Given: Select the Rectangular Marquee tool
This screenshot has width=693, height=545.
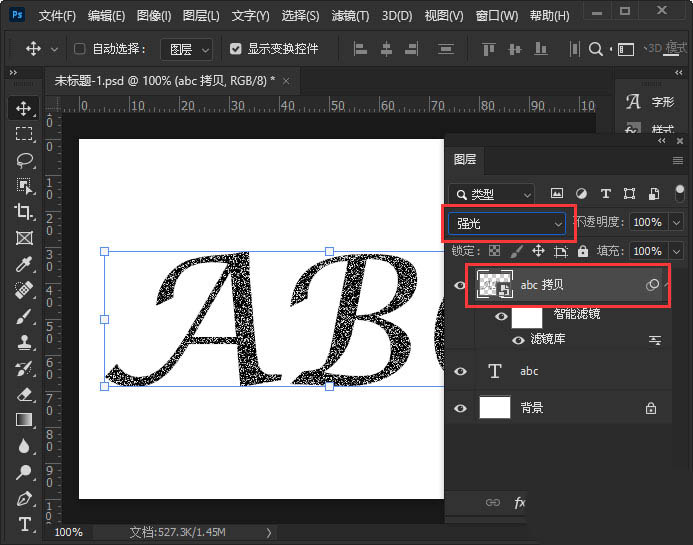Looking at the screenshot, I should click(x=24, y=134).
